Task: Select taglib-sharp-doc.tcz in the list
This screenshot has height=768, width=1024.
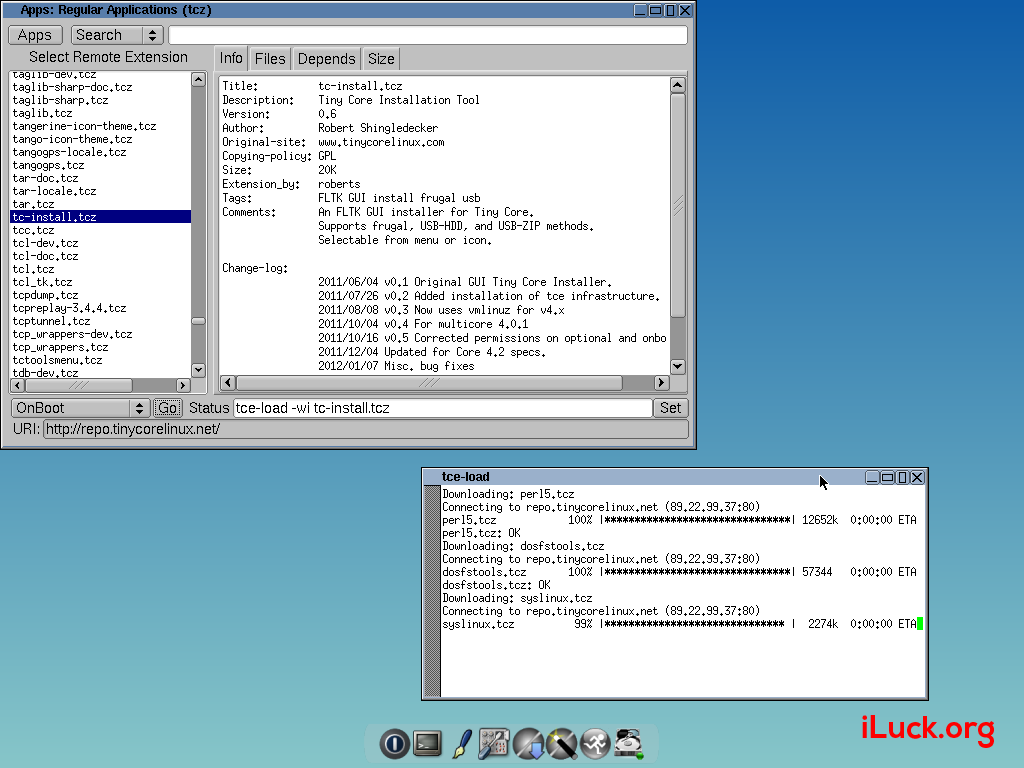Action: coord(101,87)
